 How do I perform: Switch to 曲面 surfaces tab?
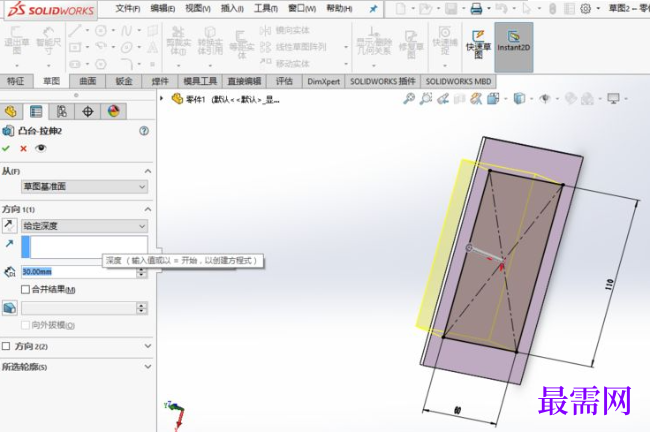coord(87,81)
